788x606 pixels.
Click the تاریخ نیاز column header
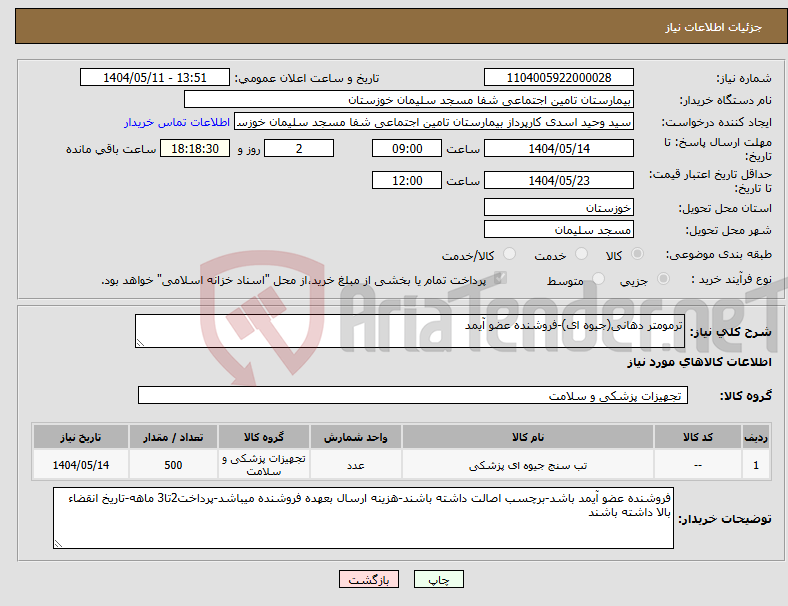[x=81, y=437]
